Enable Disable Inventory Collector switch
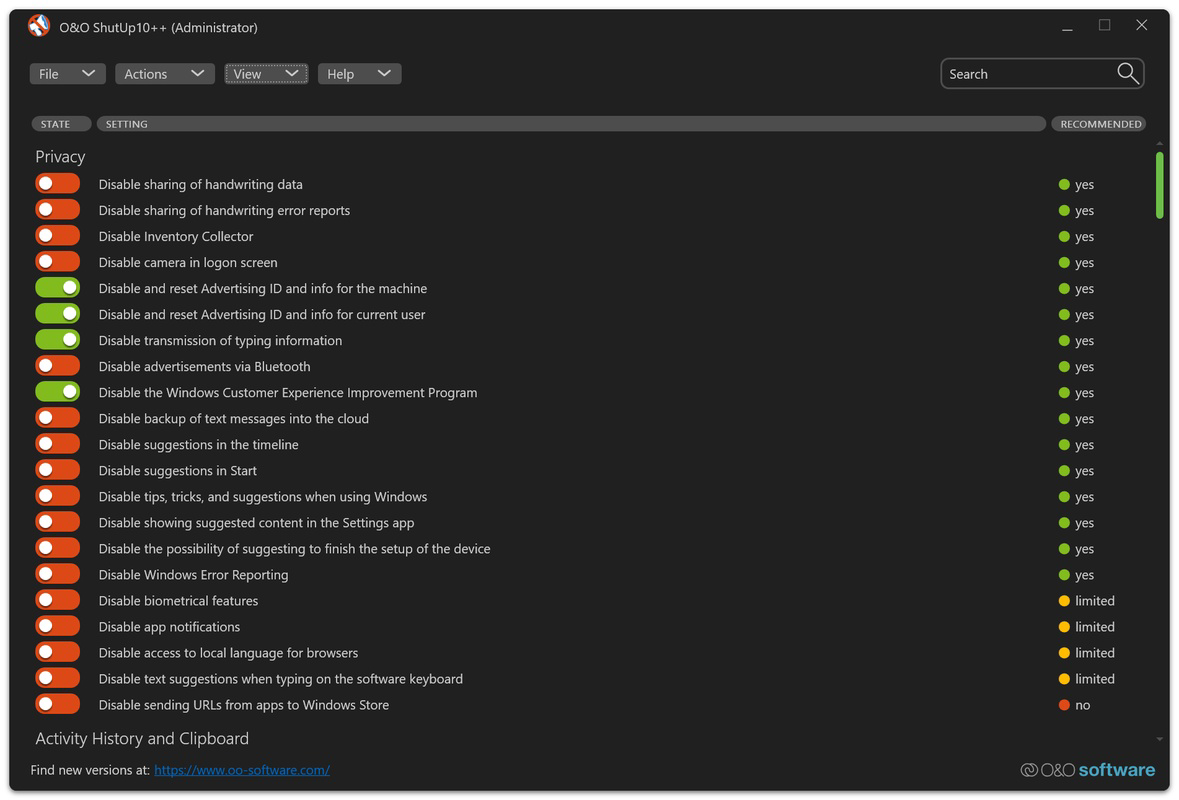Image resolution: width=1179 pixels, height=800 pixels. coord(57,235)
